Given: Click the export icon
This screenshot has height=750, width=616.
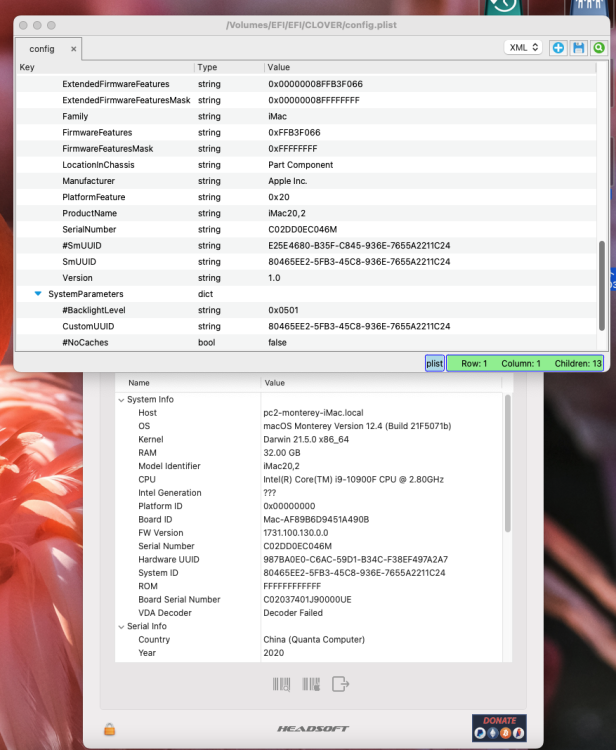Looking at the screenshot, I should 341,684.
